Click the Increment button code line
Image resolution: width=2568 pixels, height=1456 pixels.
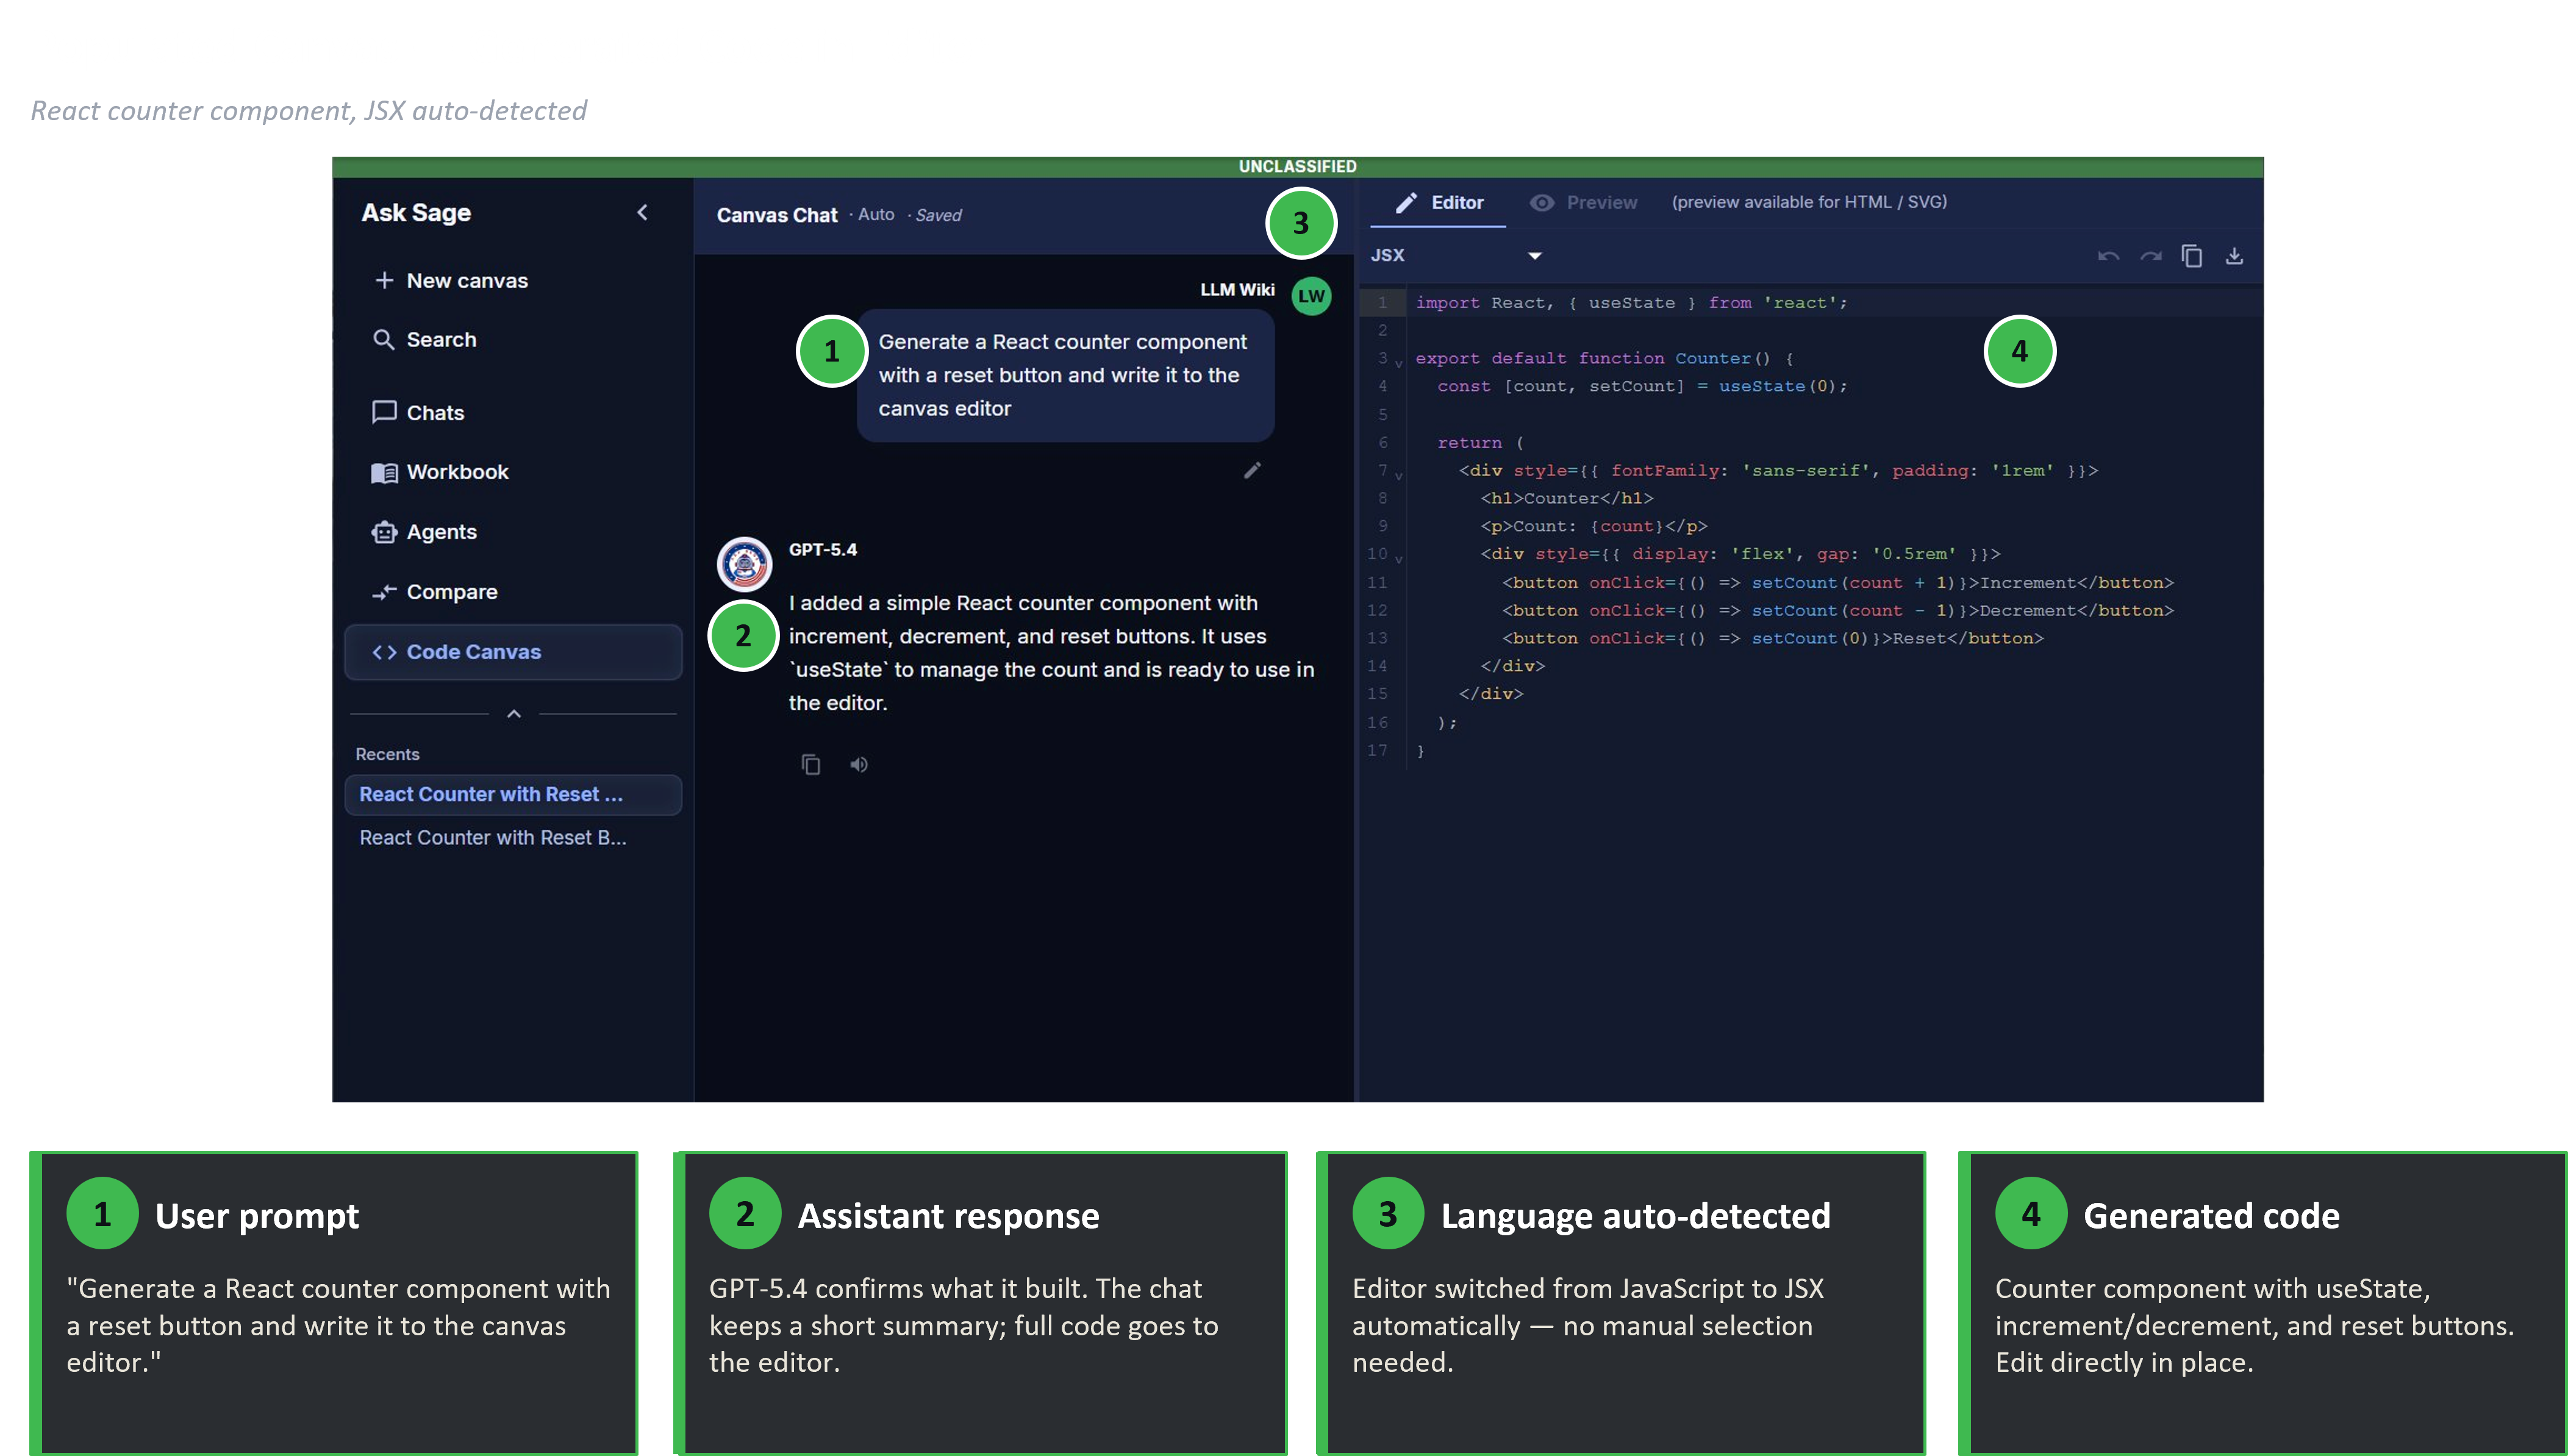[1837, 583]
